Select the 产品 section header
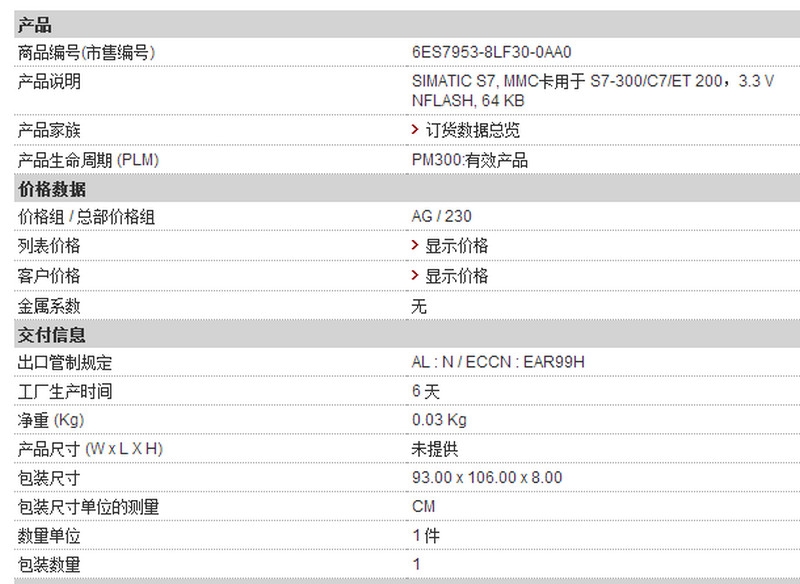This screenshot has width=800, height=584. 407,24
